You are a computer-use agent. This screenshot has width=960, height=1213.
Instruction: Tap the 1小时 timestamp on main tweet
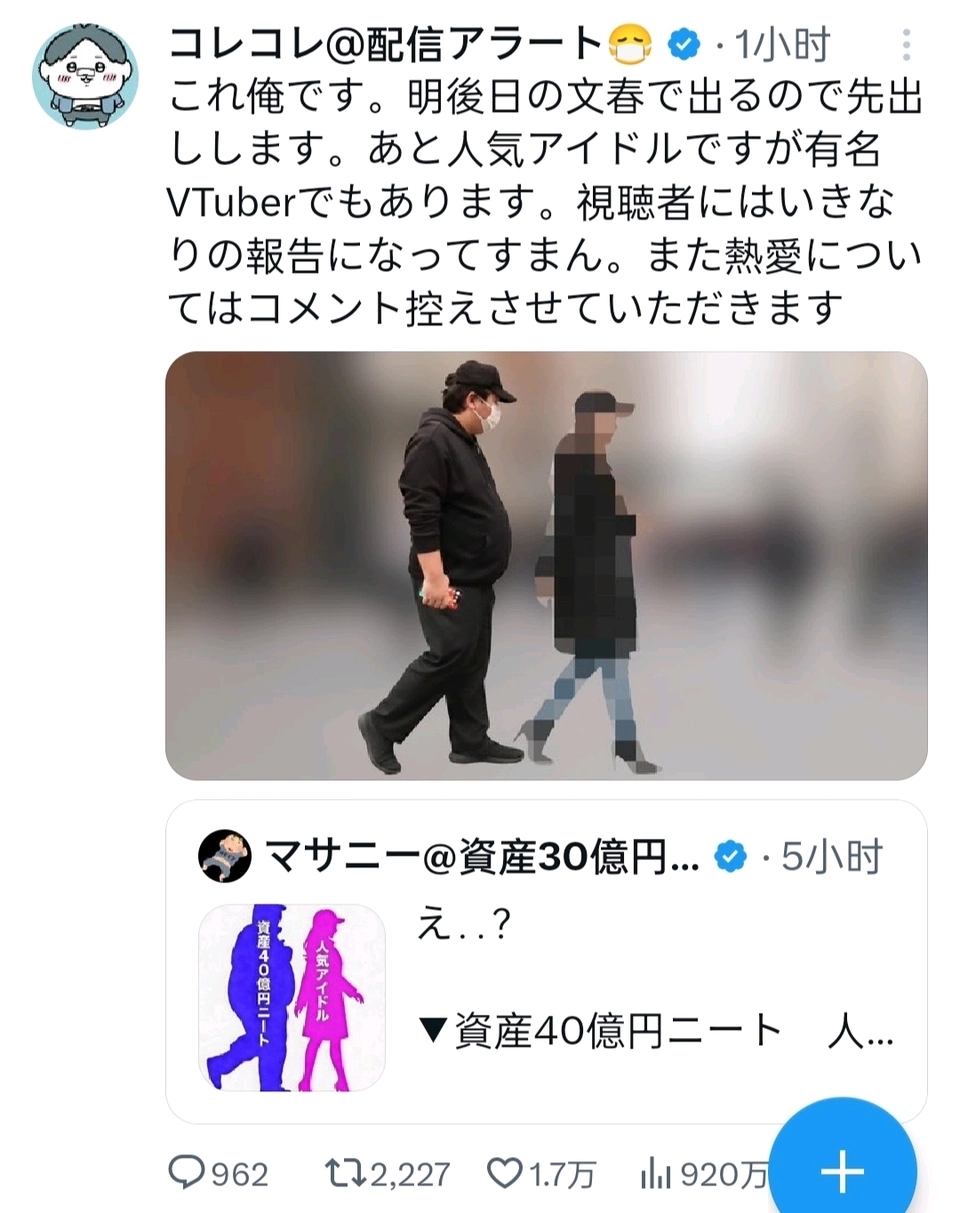point(783,45)
